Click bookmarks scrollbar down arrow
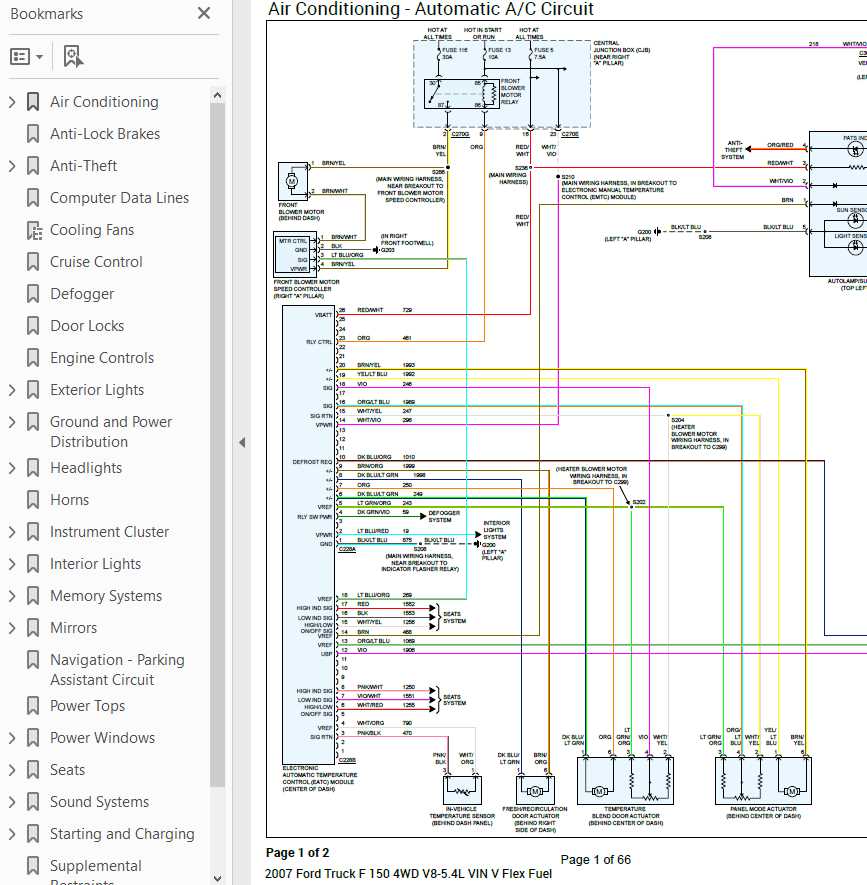Image resolution: width=867 pixels, height=885 pixels. (217, 878)
